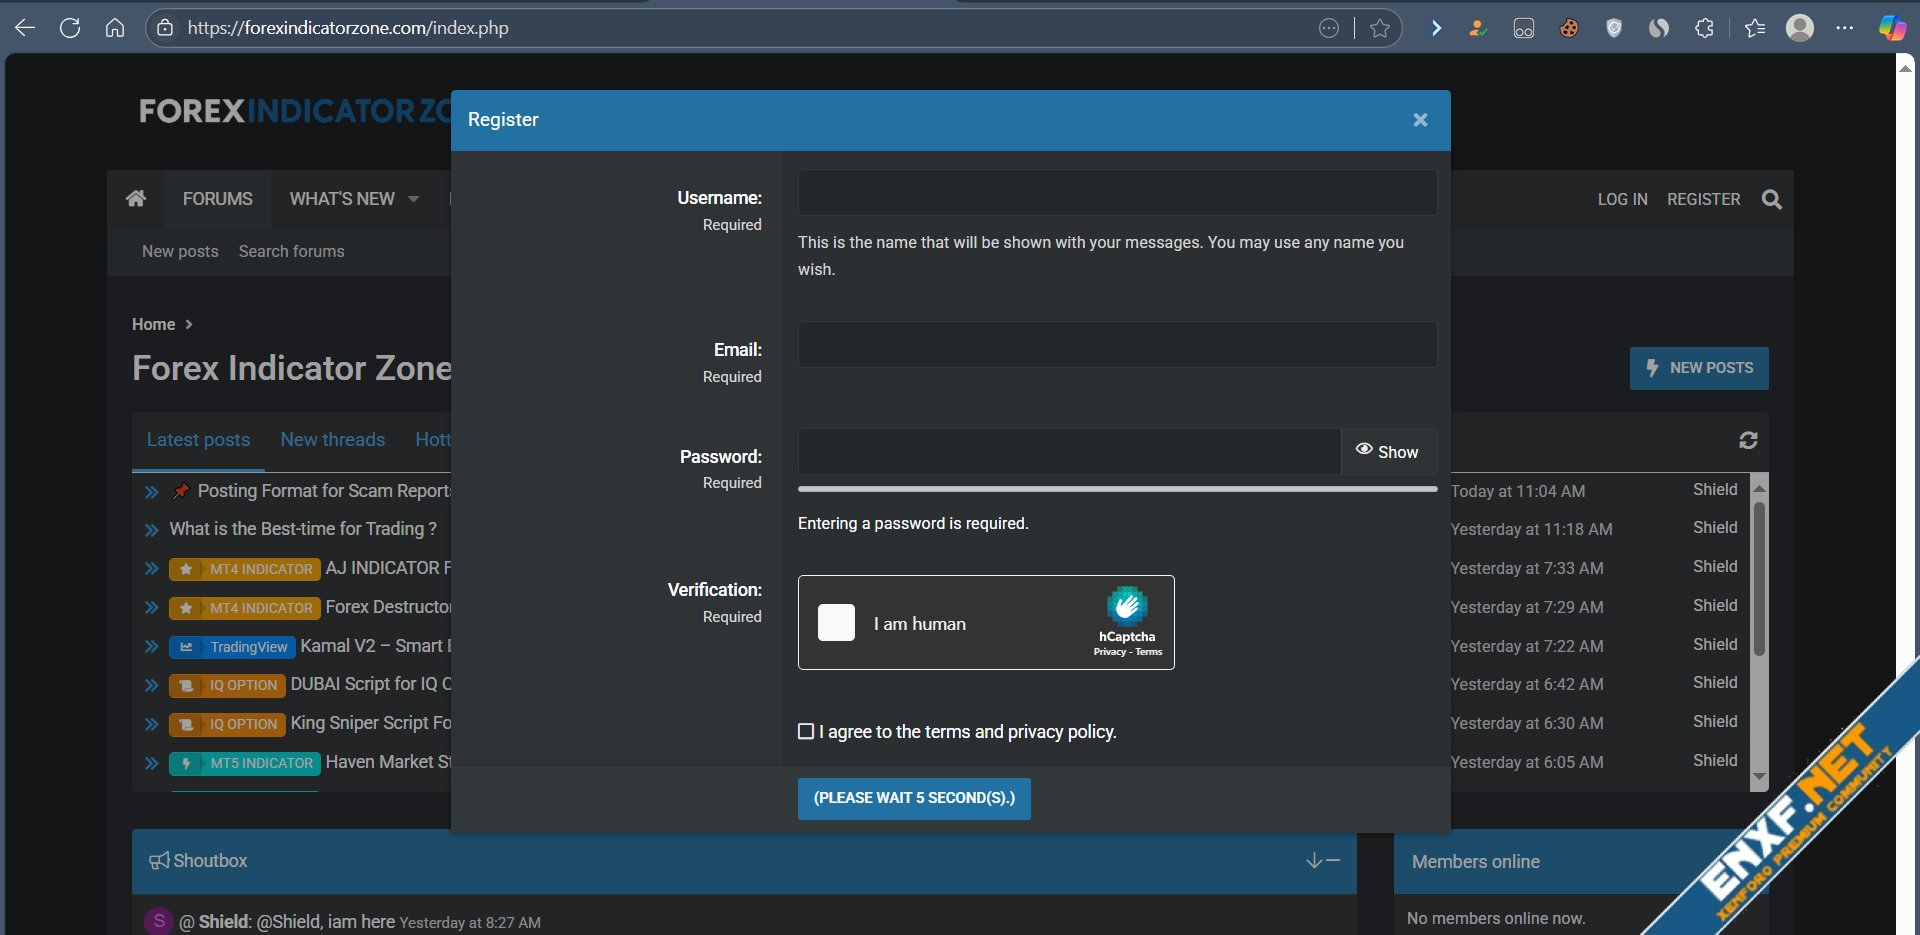Check the I am human captcha box
The width and height of the screenshot is (1920, 935).
(x=836, y=622)
